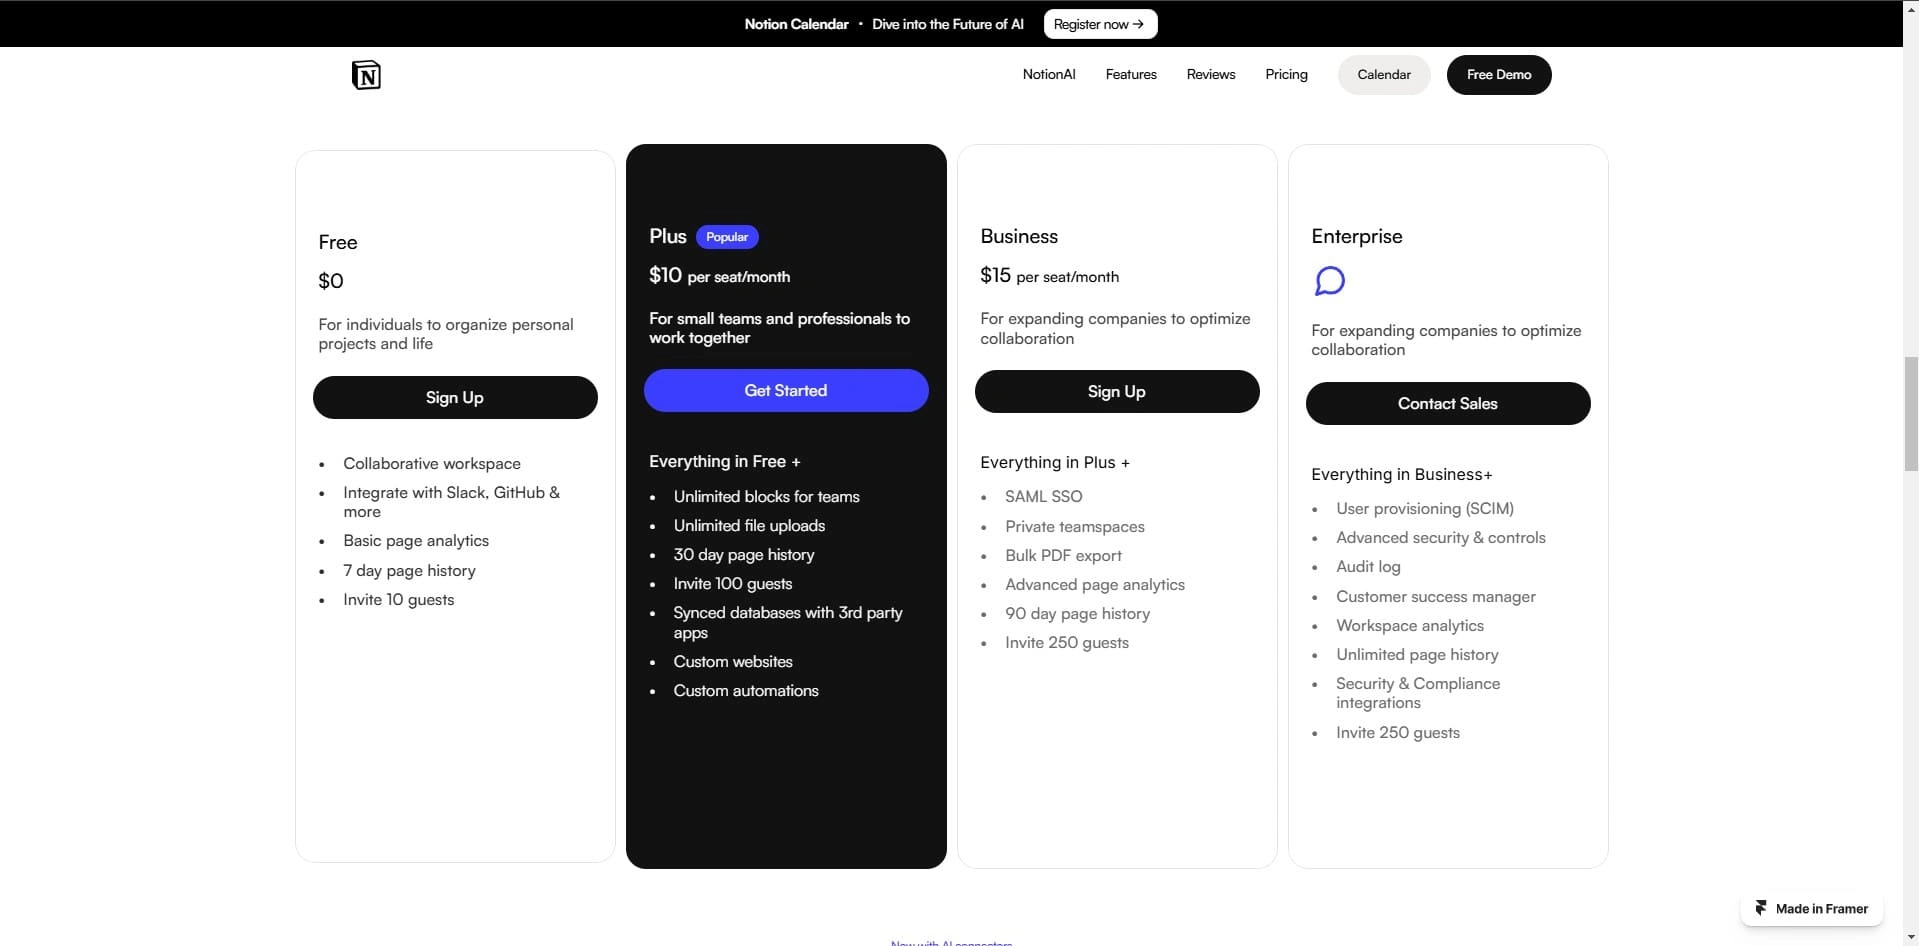Click 'Unlimited file uploads' item

pos(749,525)
